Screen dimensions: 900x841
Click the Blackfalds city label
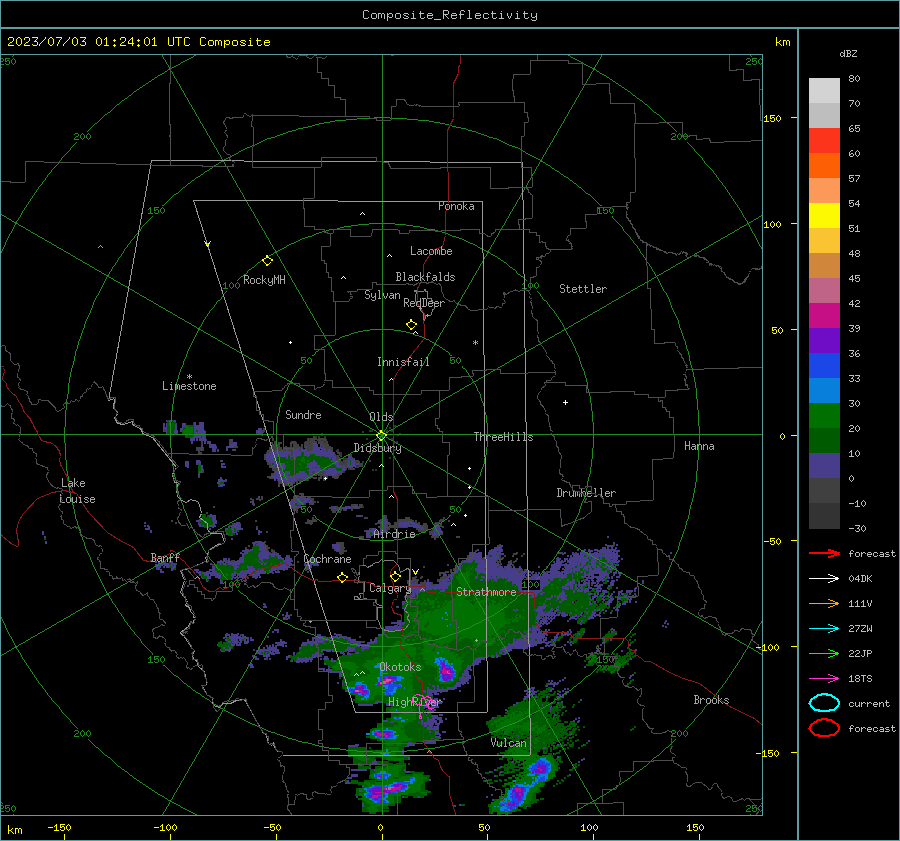(425, 277)
